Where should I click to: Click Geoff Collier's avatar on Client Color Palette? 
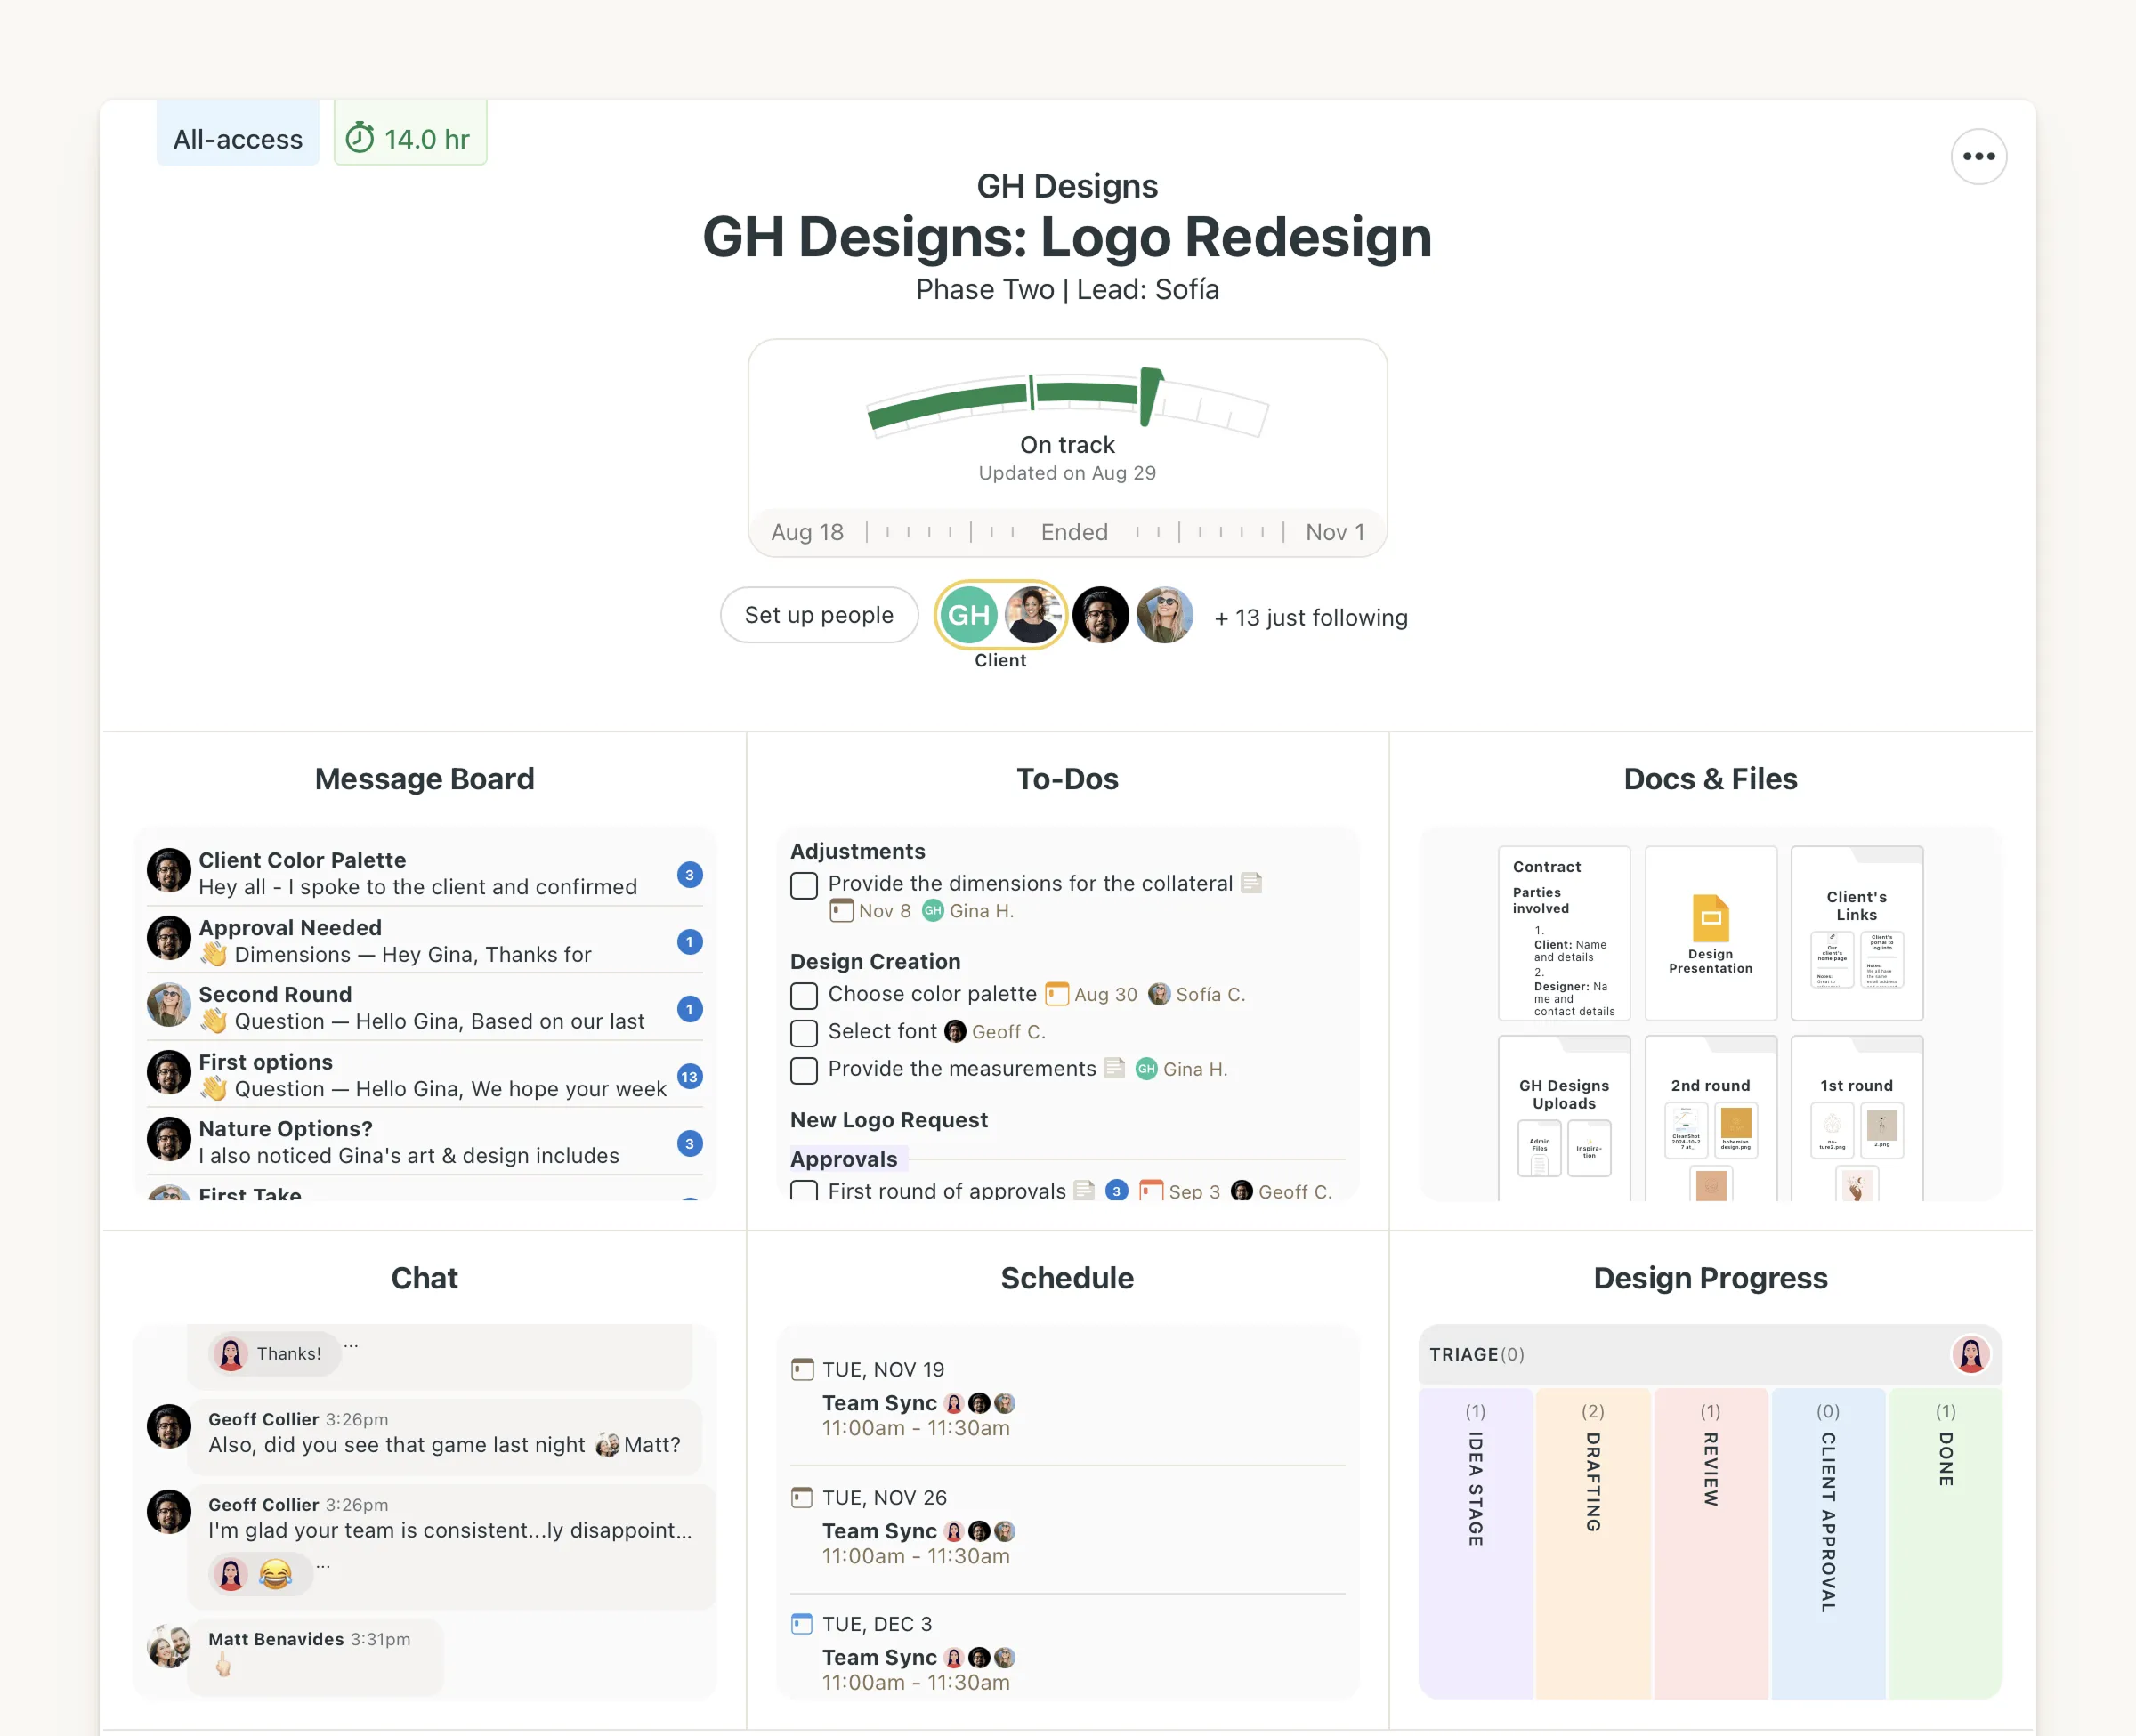[x=169, y=870]
